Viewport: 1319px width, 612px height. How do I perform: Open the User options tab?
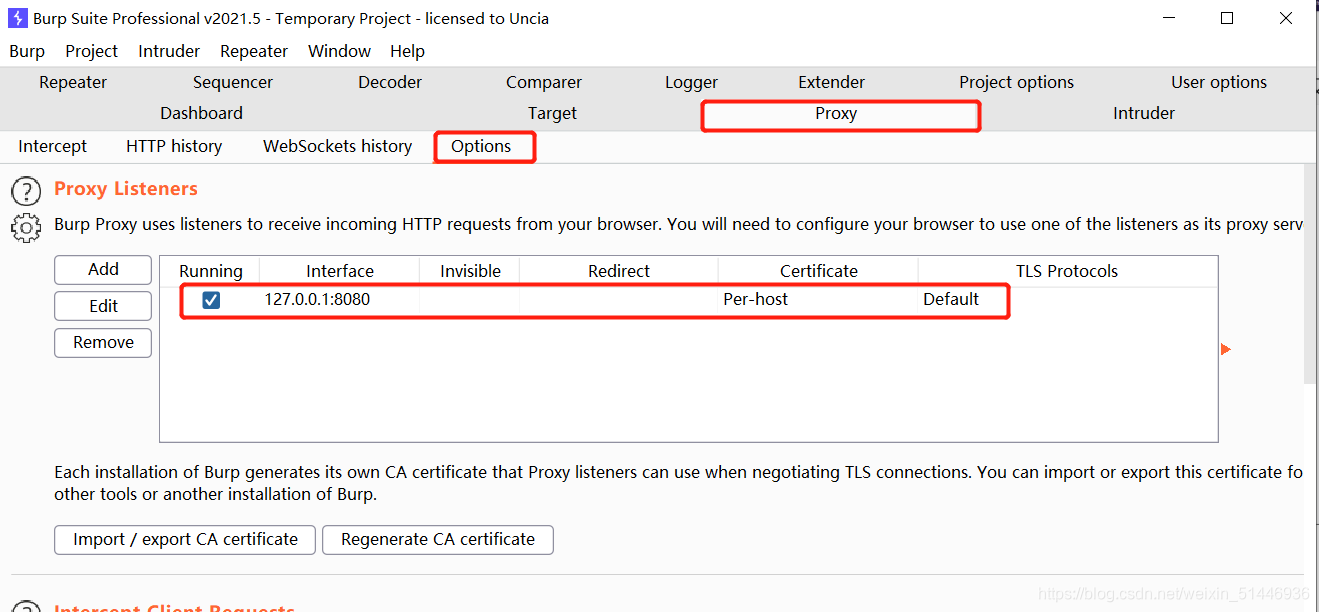tap(1219, 82)
